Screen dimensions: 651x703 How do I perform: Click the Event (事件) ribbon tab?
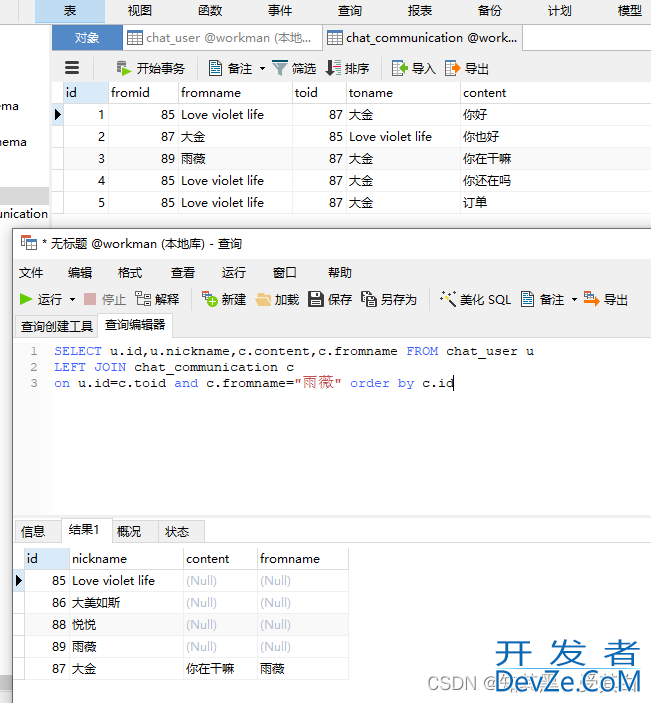pyautogui.click(x=280, y=11)
